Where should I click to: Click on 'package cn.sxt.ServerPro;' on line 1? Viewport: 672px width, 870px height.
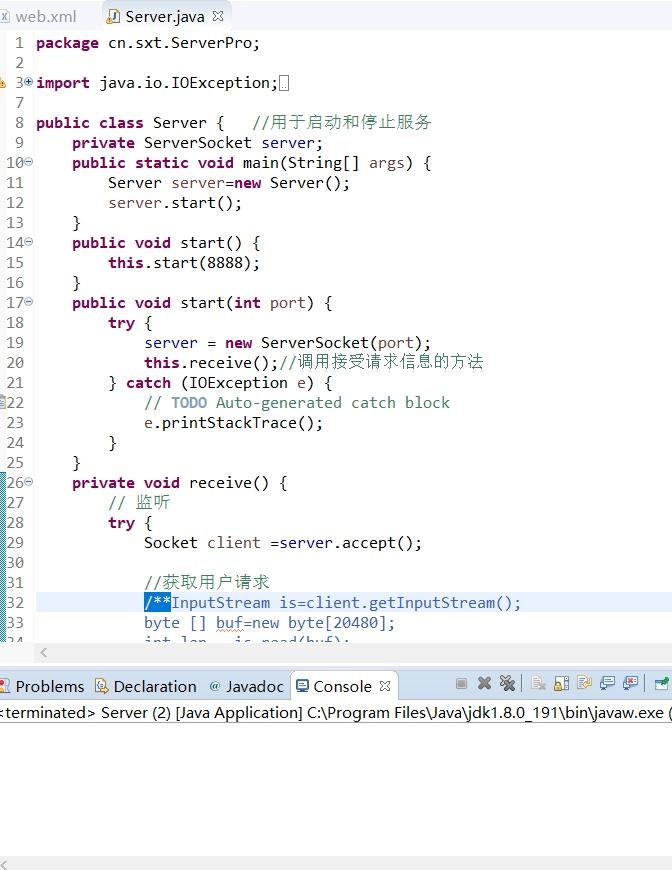click(x=148, y=43)
